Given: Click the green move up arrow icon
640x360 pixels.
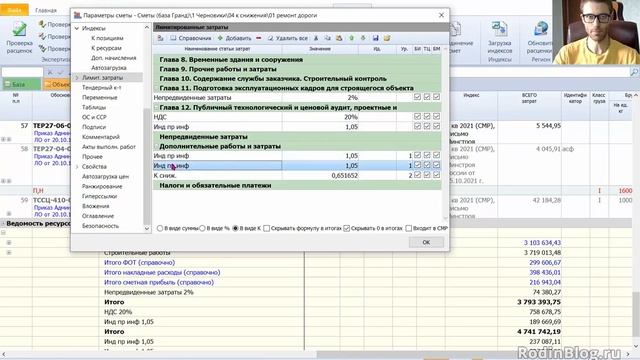Looking at the screenshot, I should click(x=351, y=38).
